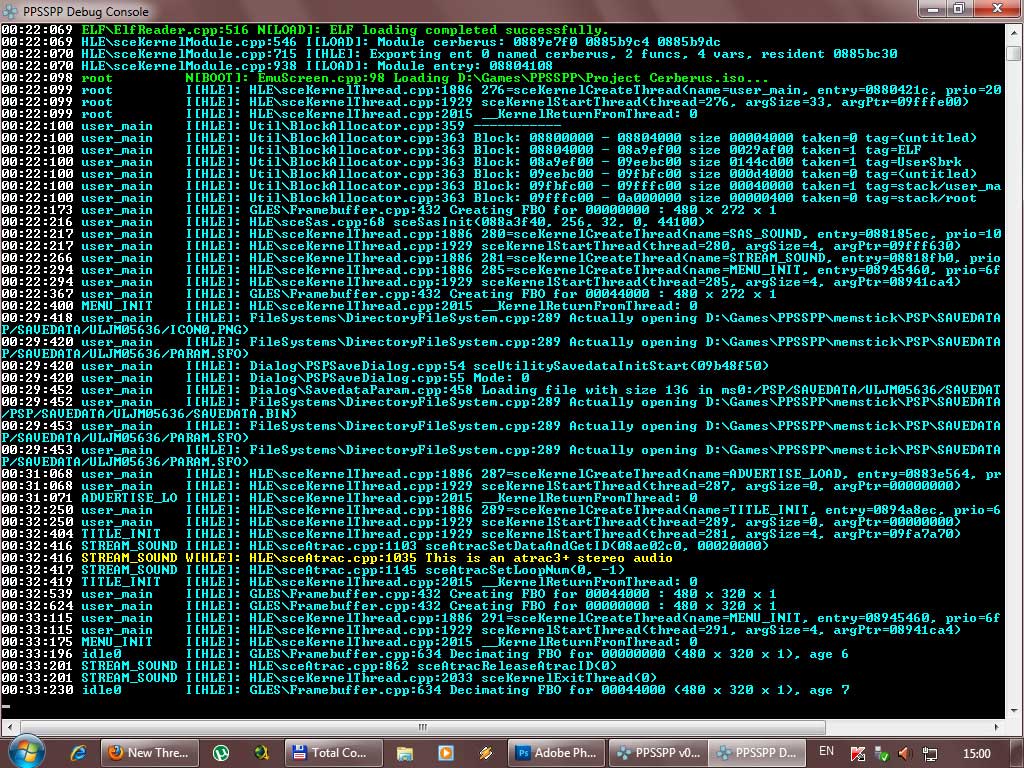The width and height of the screenshot is (1024, 768).
Task: Click the vertical scrollbar up arrow
Action: [x=1014, y=33]
